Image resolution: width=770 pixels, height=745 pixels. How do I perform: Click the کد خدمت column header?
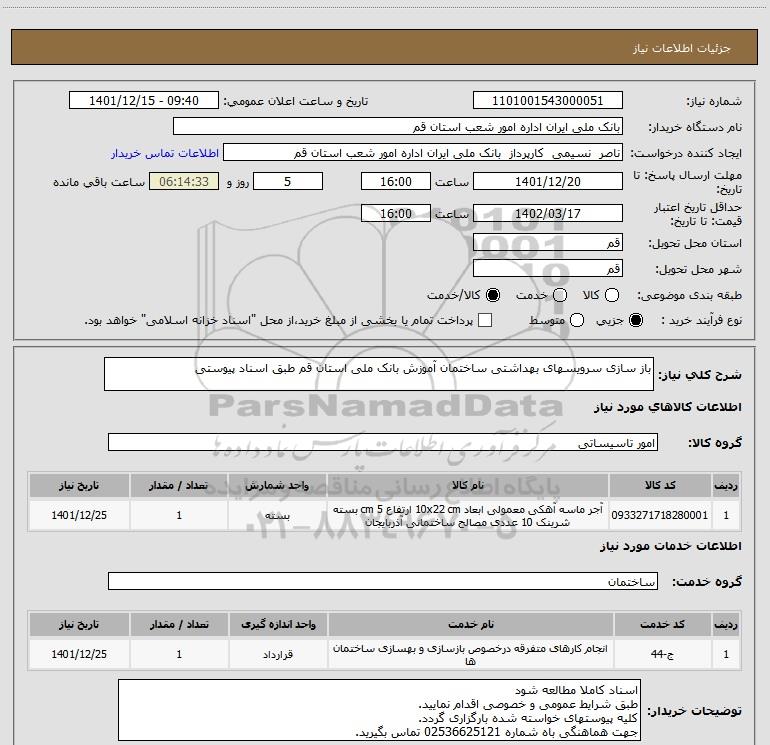coord(662,624)
